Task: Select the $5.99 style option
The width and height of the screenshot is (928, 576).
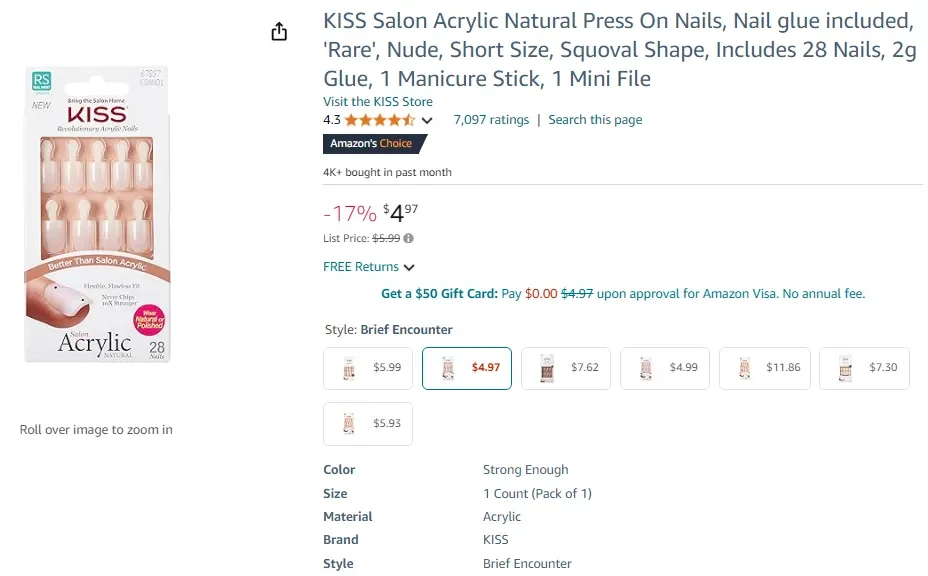Action: tap(368, 368)
